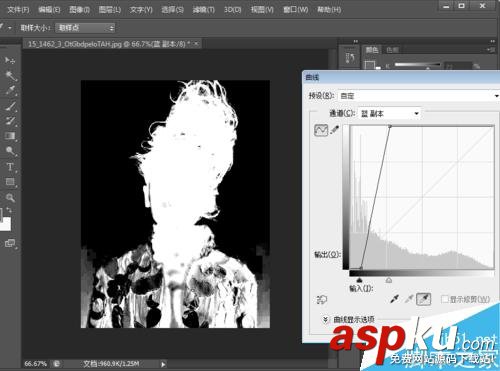Select the Type tool

[10, 167]
